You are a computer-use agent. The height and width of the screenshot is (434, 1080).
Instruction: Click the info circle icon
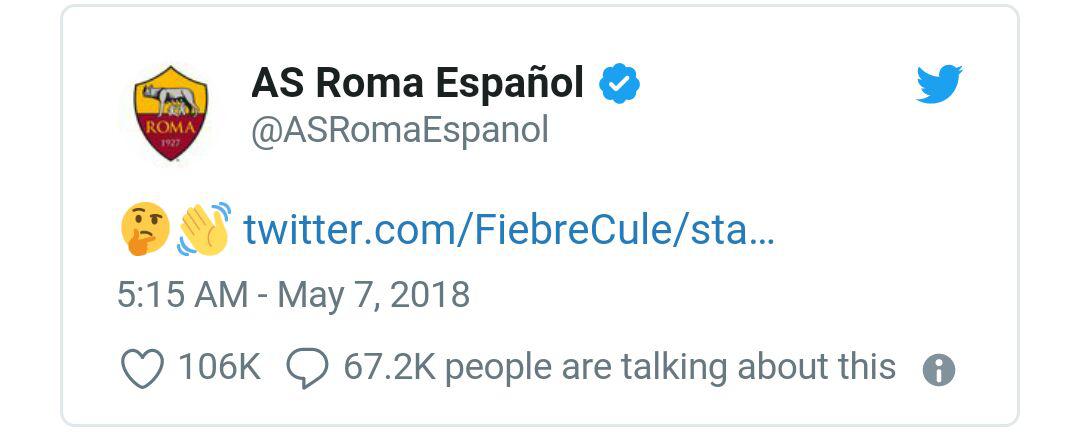939,371
